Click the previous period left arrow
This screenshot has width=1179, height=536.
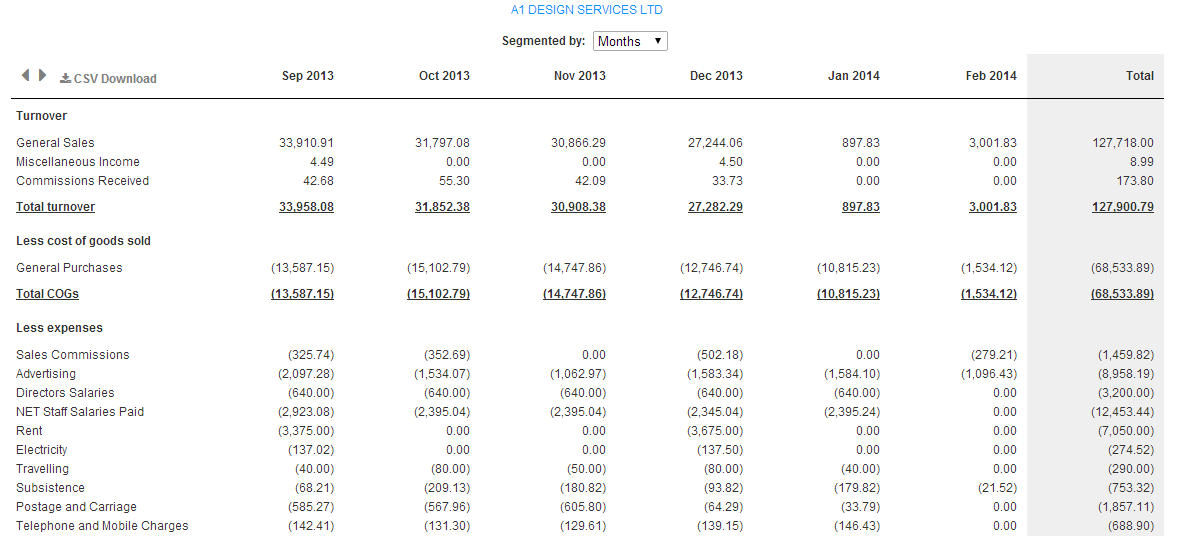tap(25, 76)
